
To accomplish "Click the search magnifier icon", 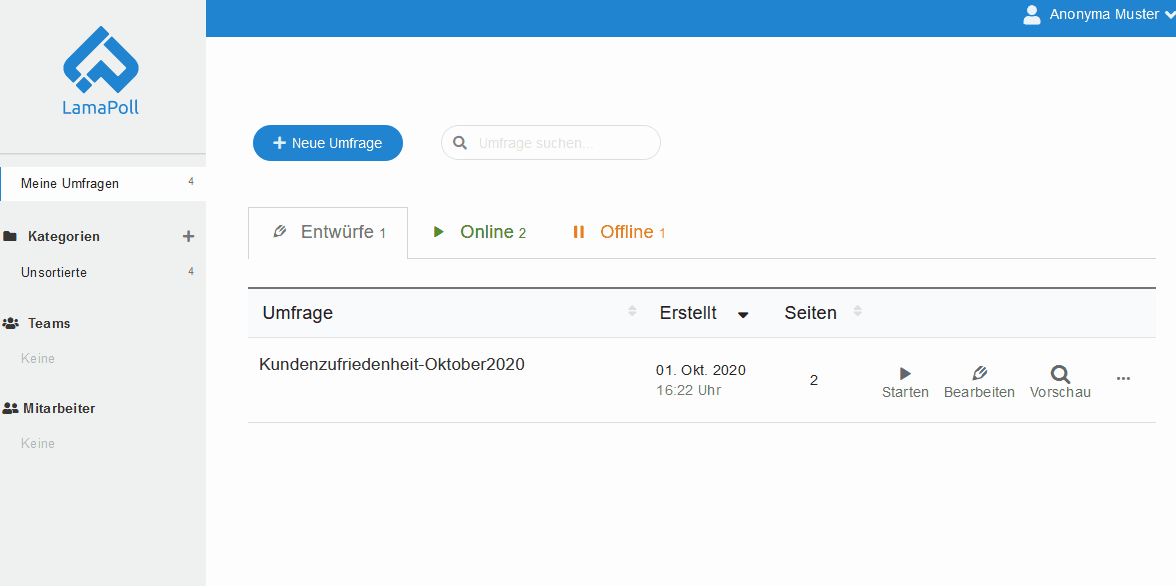I will click(x=461, y=143).
